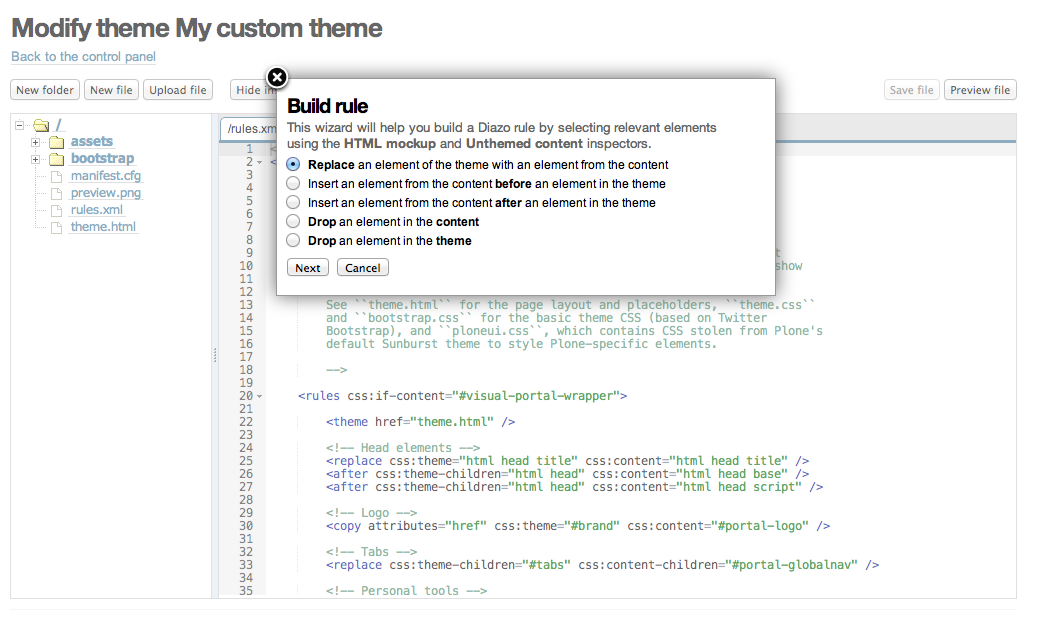1046x621 pixels.
Task: Open Preview file
Action: coord(980,90)
